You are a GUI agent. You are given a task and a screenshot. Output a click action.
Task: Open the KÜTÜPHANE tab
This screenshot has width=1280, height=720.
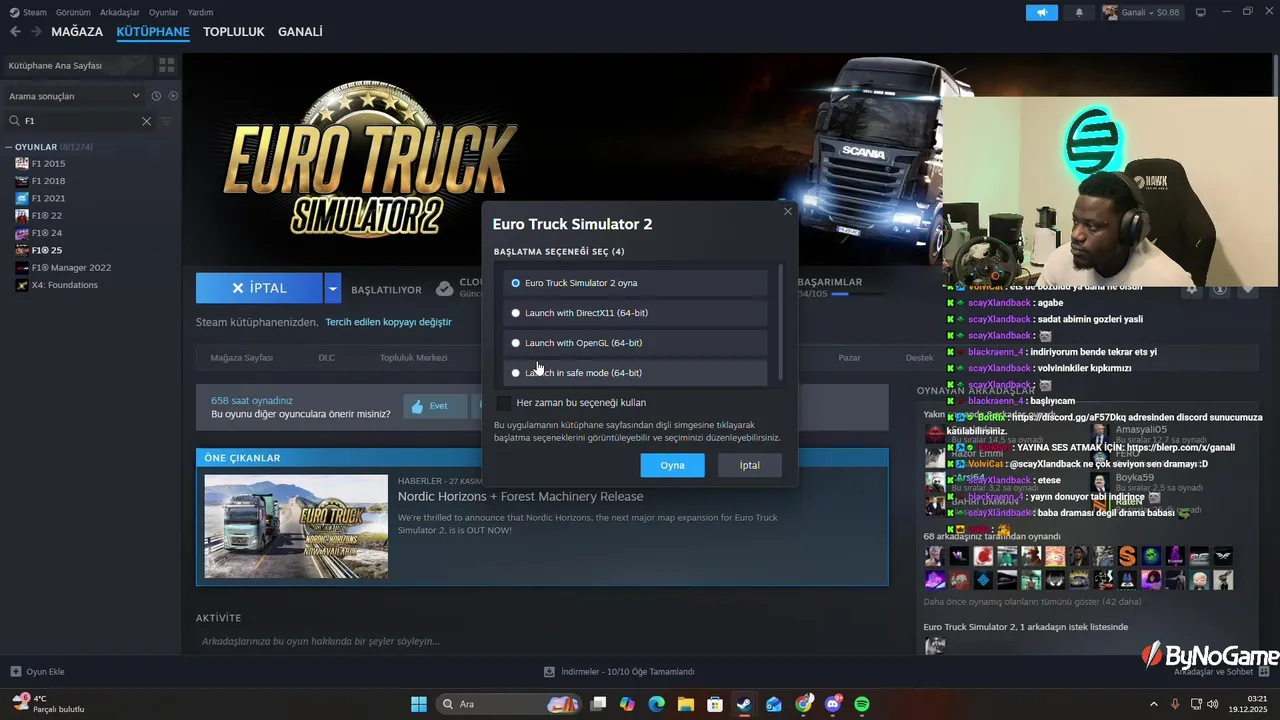pyautogui.click(x=153, y=32)
